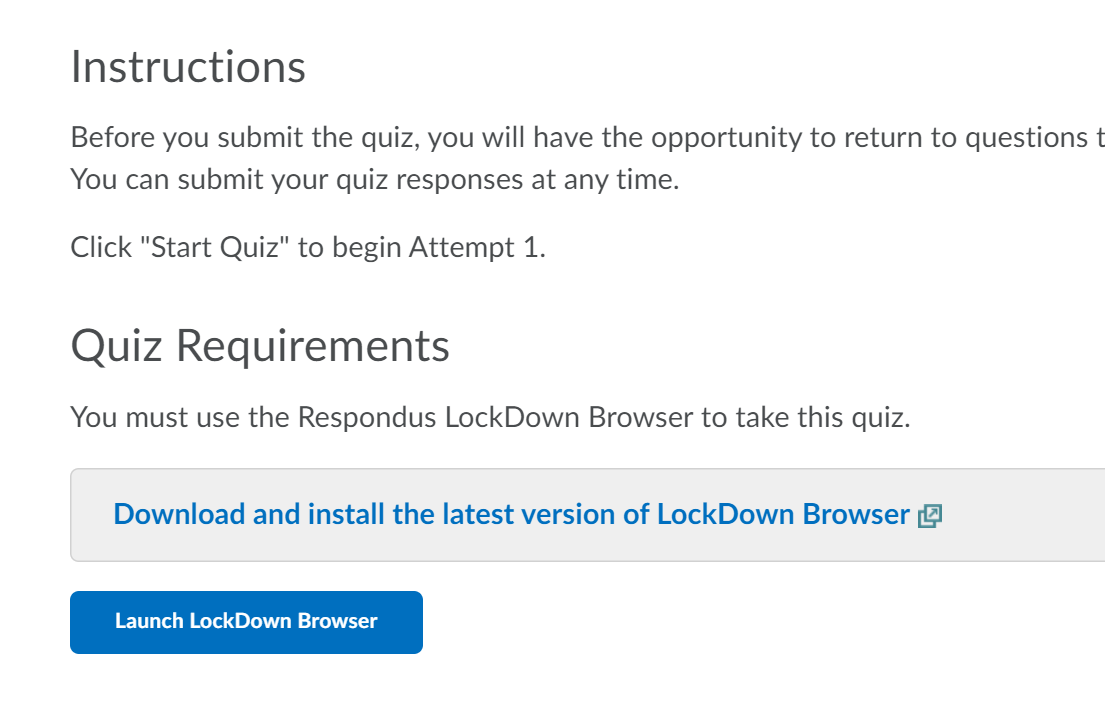Select the Instructions heading
This screenshot has height=710, width=1105.
click(x=188, y=67)
